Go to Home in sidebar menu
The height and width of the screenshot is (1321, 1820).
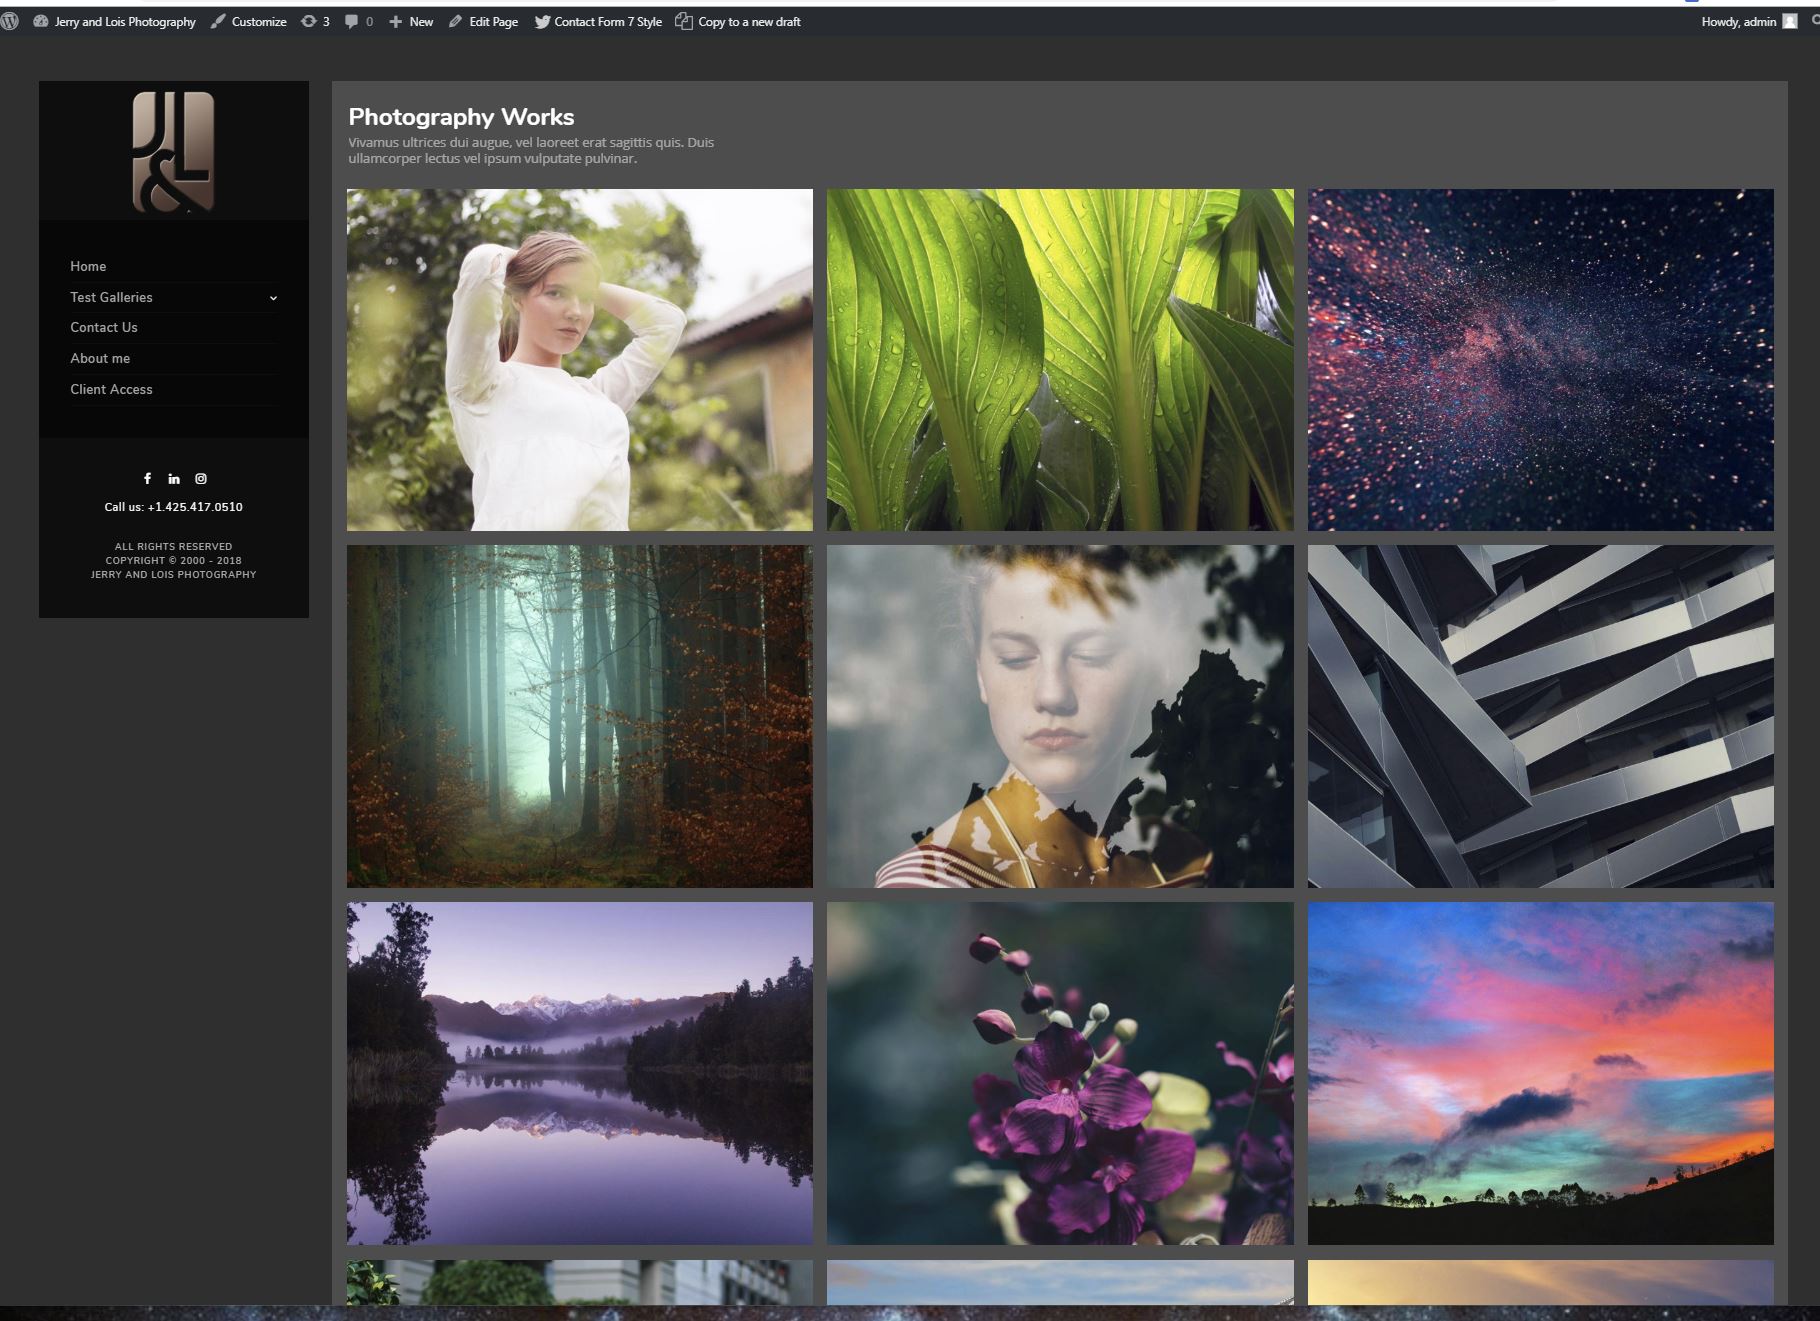[88, 266]
